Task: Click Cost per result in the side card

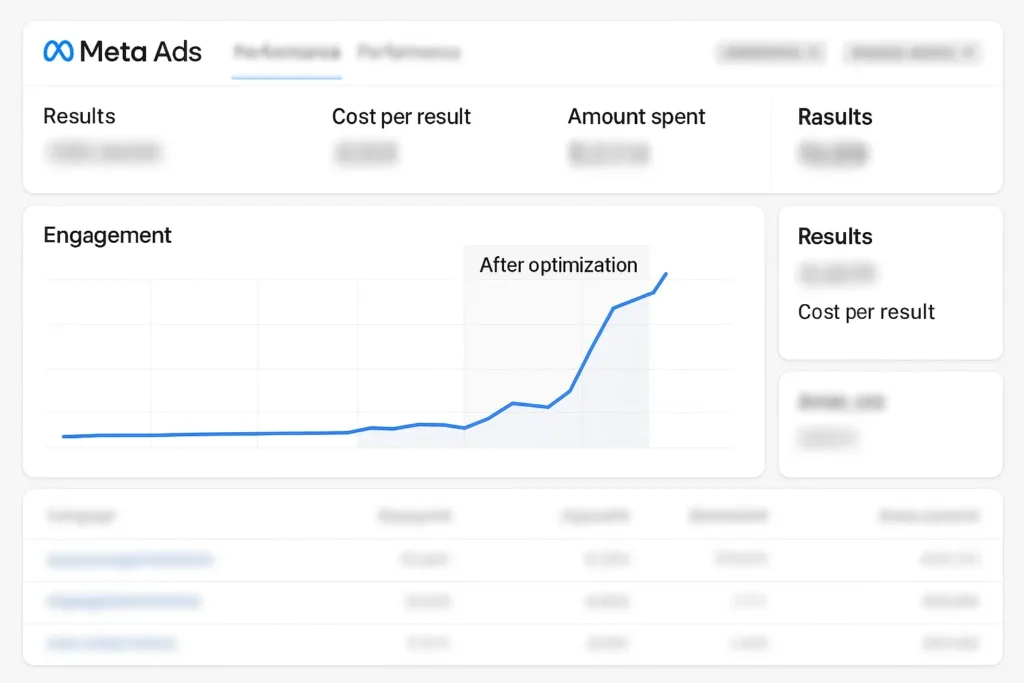Action: point(866,312)
